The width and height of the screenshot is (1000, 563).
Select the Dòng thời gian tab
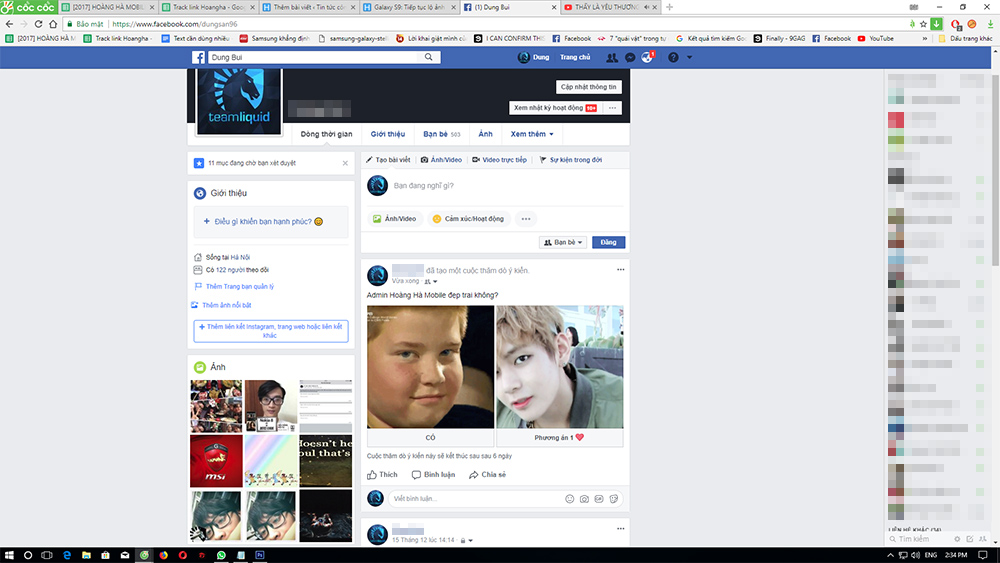[327, 134]
